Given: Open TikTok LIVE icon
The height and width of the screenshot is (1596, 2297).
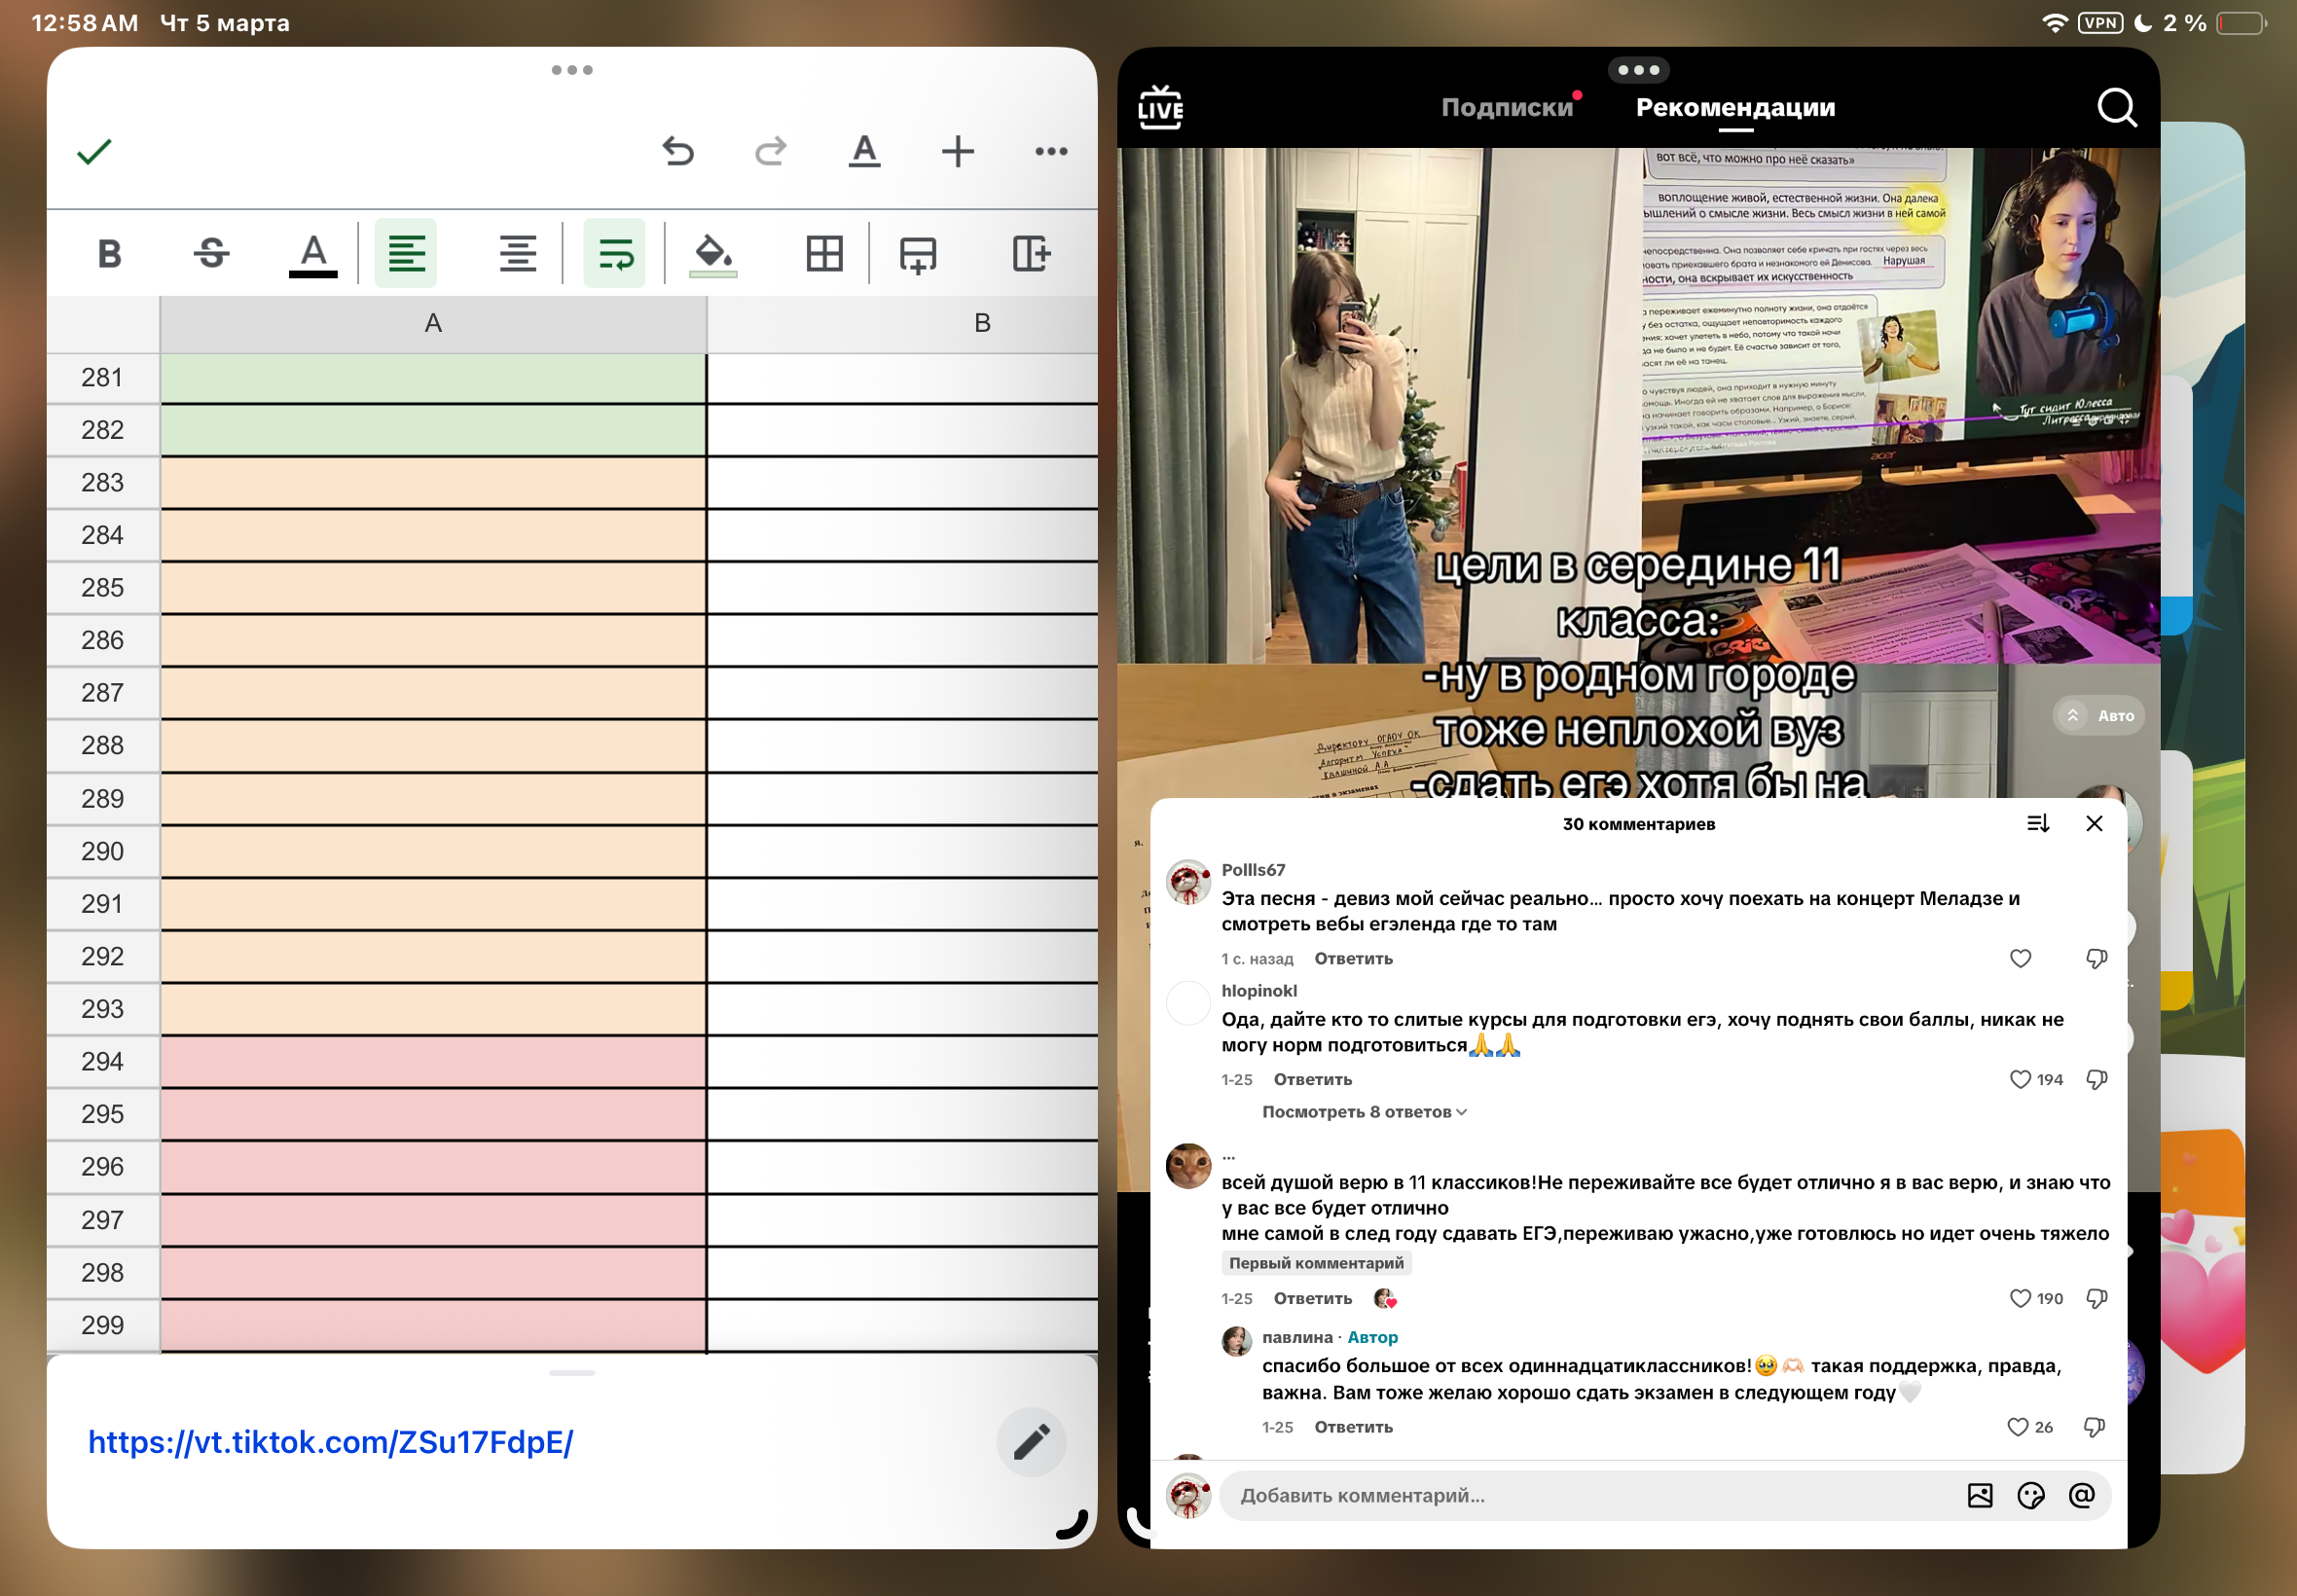Looking at the screenshot, I should click(1160, 107).
